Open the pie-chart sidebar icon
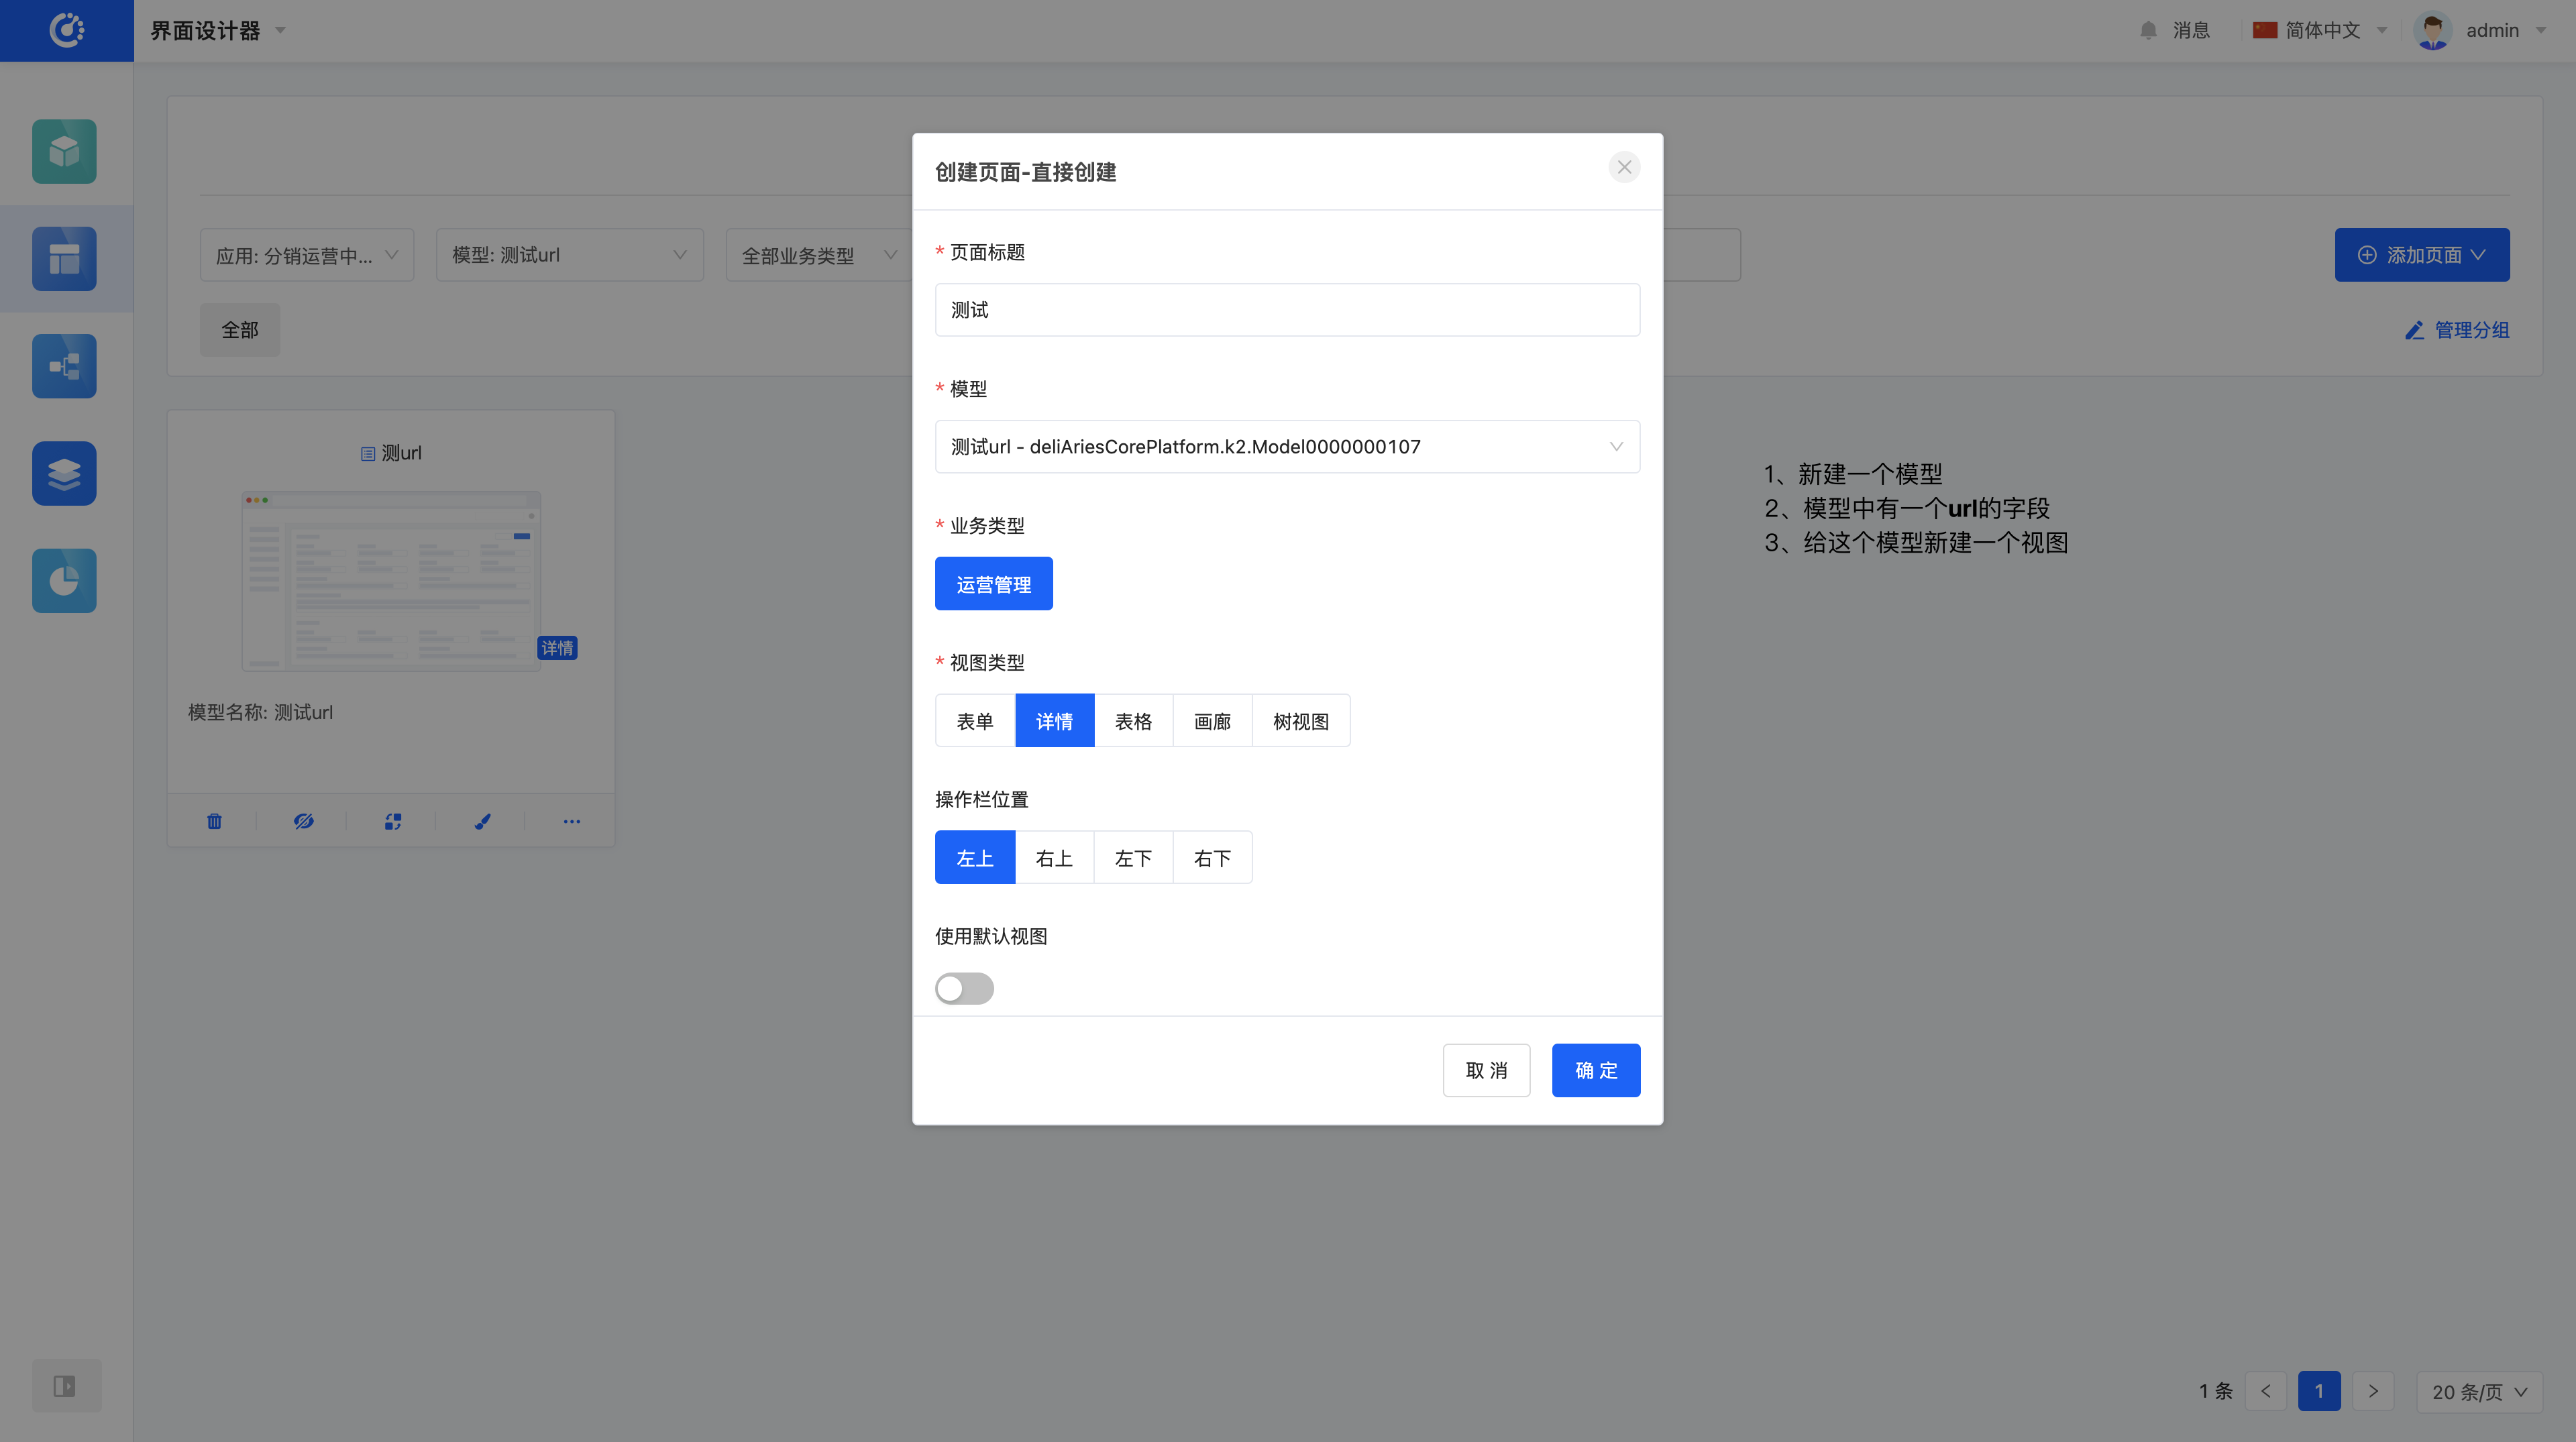Viewport: 2576px width, 1442px height. 64,580
